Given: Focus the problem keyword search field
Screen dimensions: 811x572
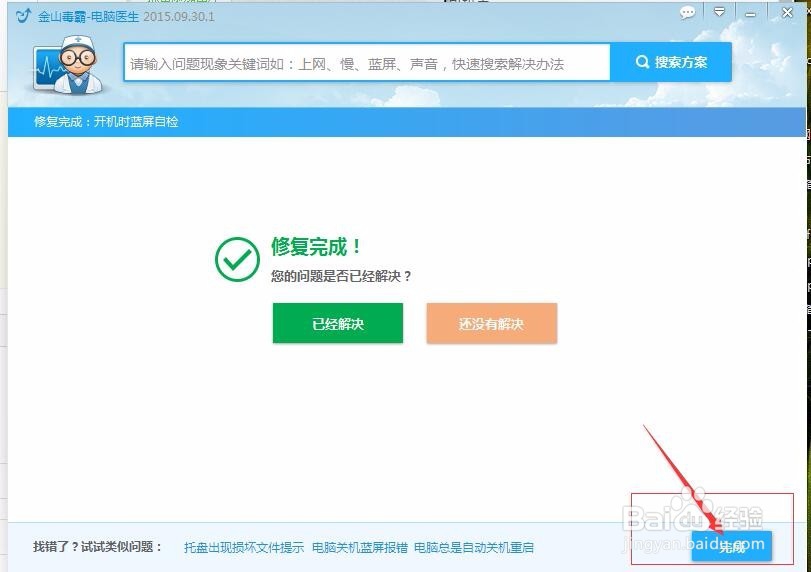Looking at the screenshot, I should point(367,63).
